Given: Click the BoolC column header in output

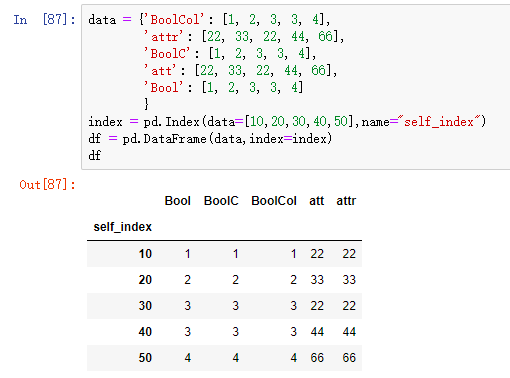Looking at the screenshot, I should (221, 201).
